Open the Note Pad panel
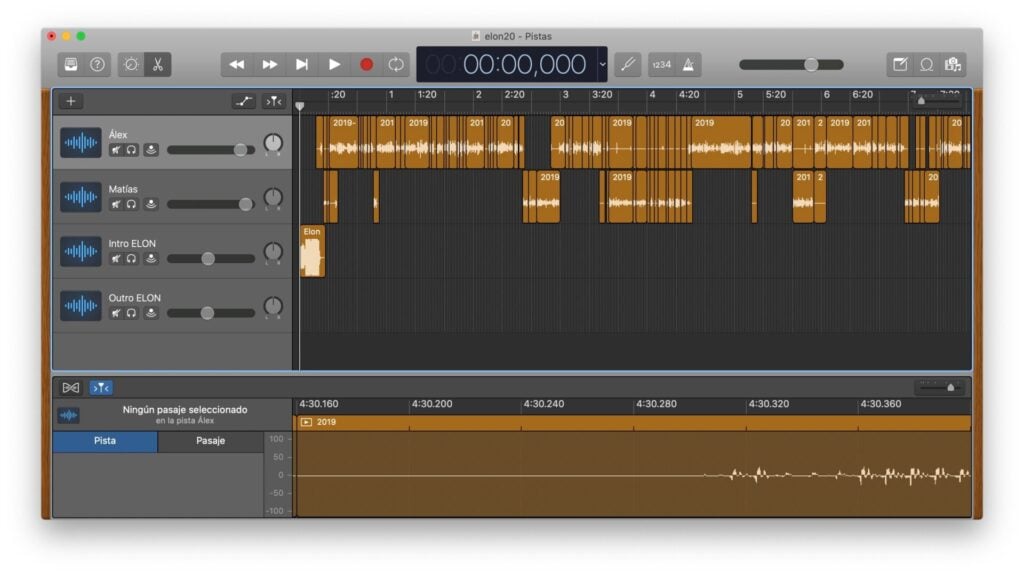This screenshot has width=1024, height=574. [900, 64]
